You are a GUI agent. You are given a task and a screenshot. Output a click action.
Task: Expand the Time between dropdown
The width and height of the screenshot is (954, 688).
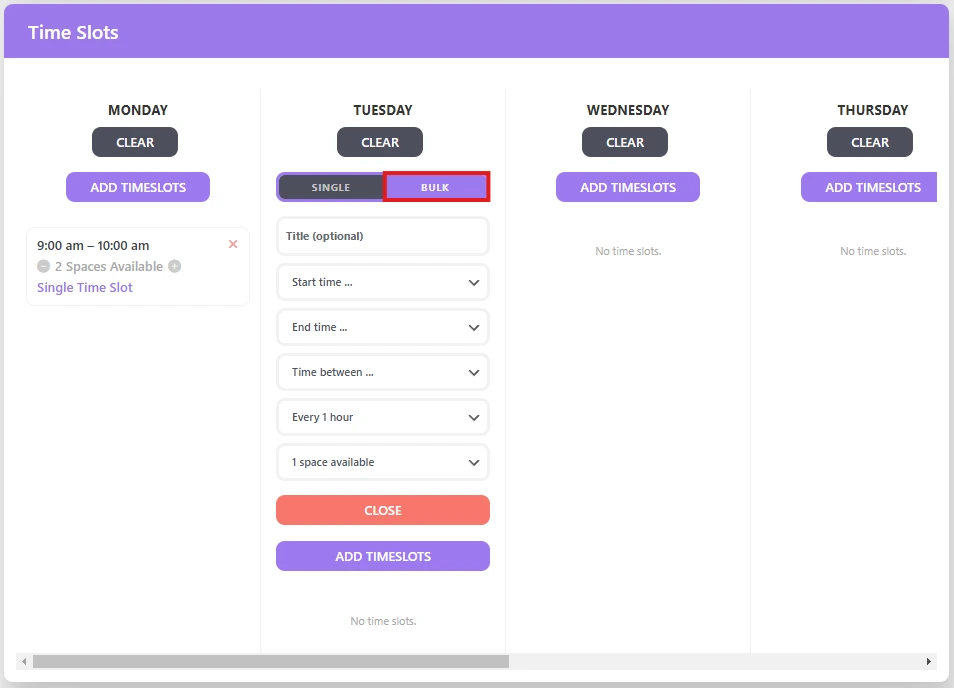pos(383,372)
